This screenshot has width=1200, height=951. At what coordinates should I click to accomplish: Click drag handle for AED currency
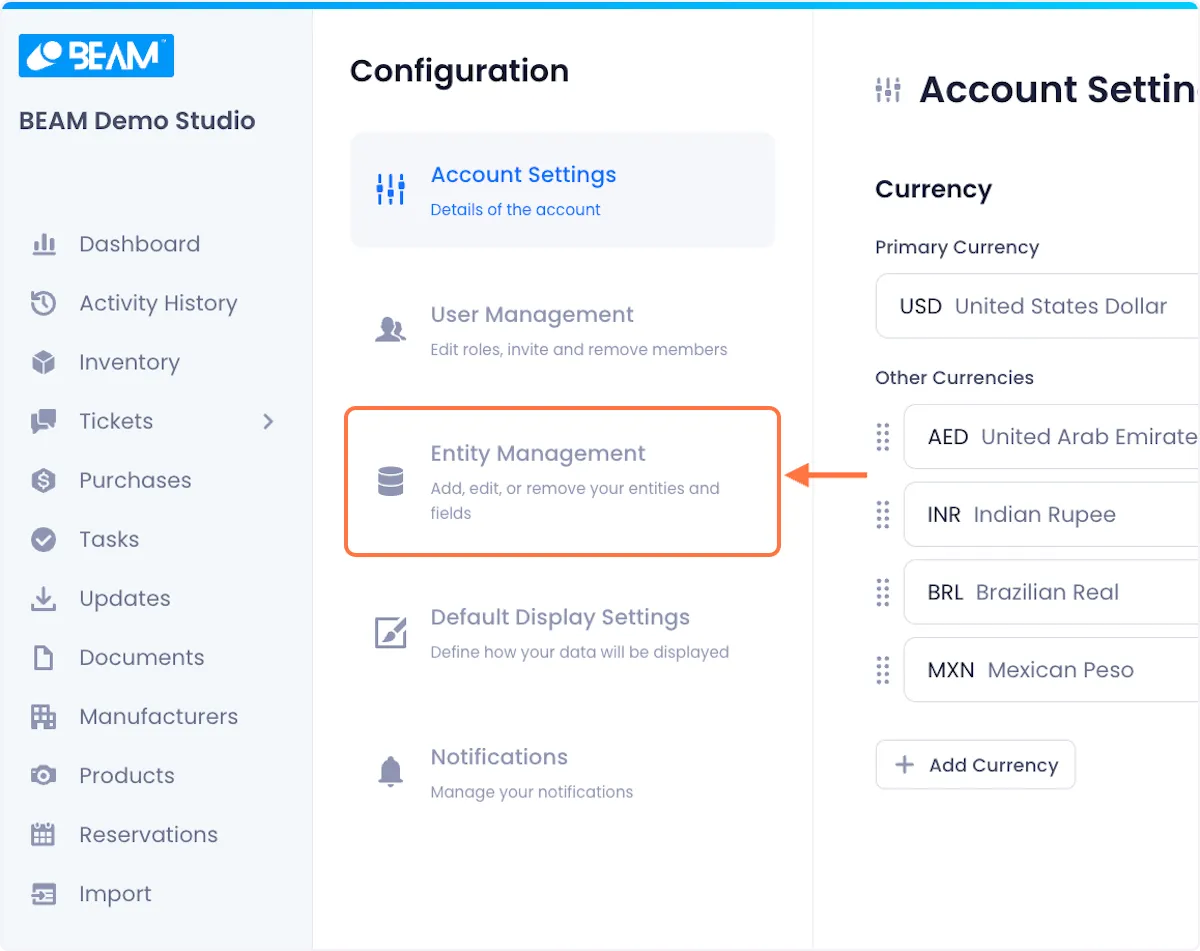(883, 437)
